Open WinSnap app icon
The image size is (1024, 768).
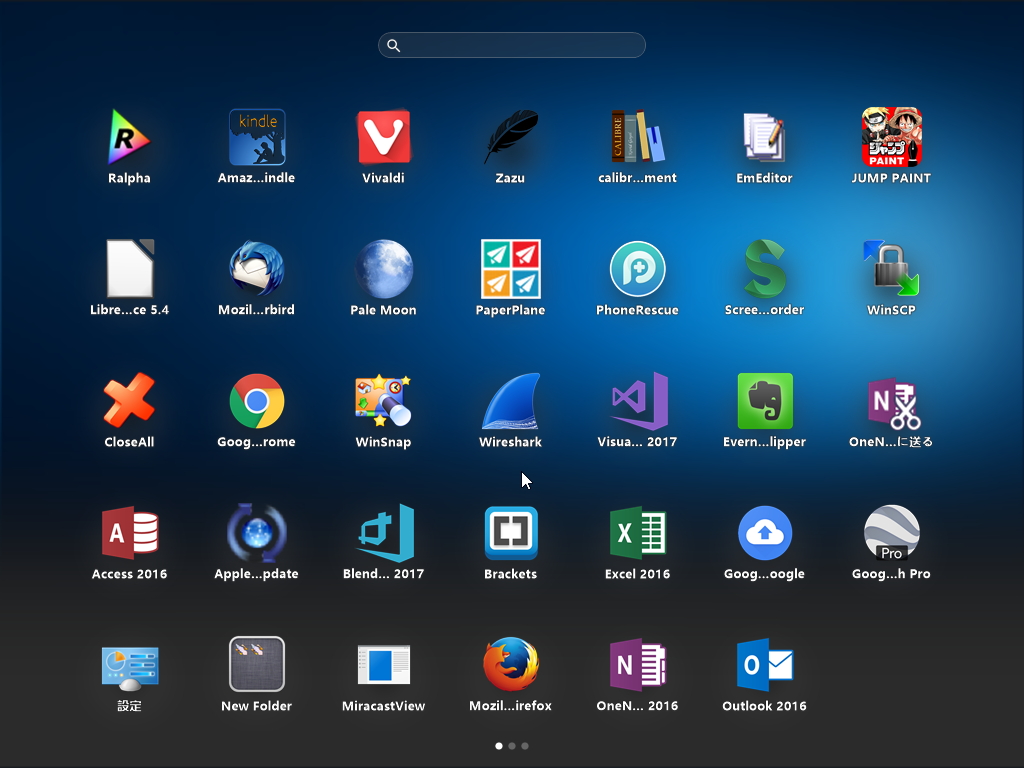pyautogui.click(x=383, y=400)
